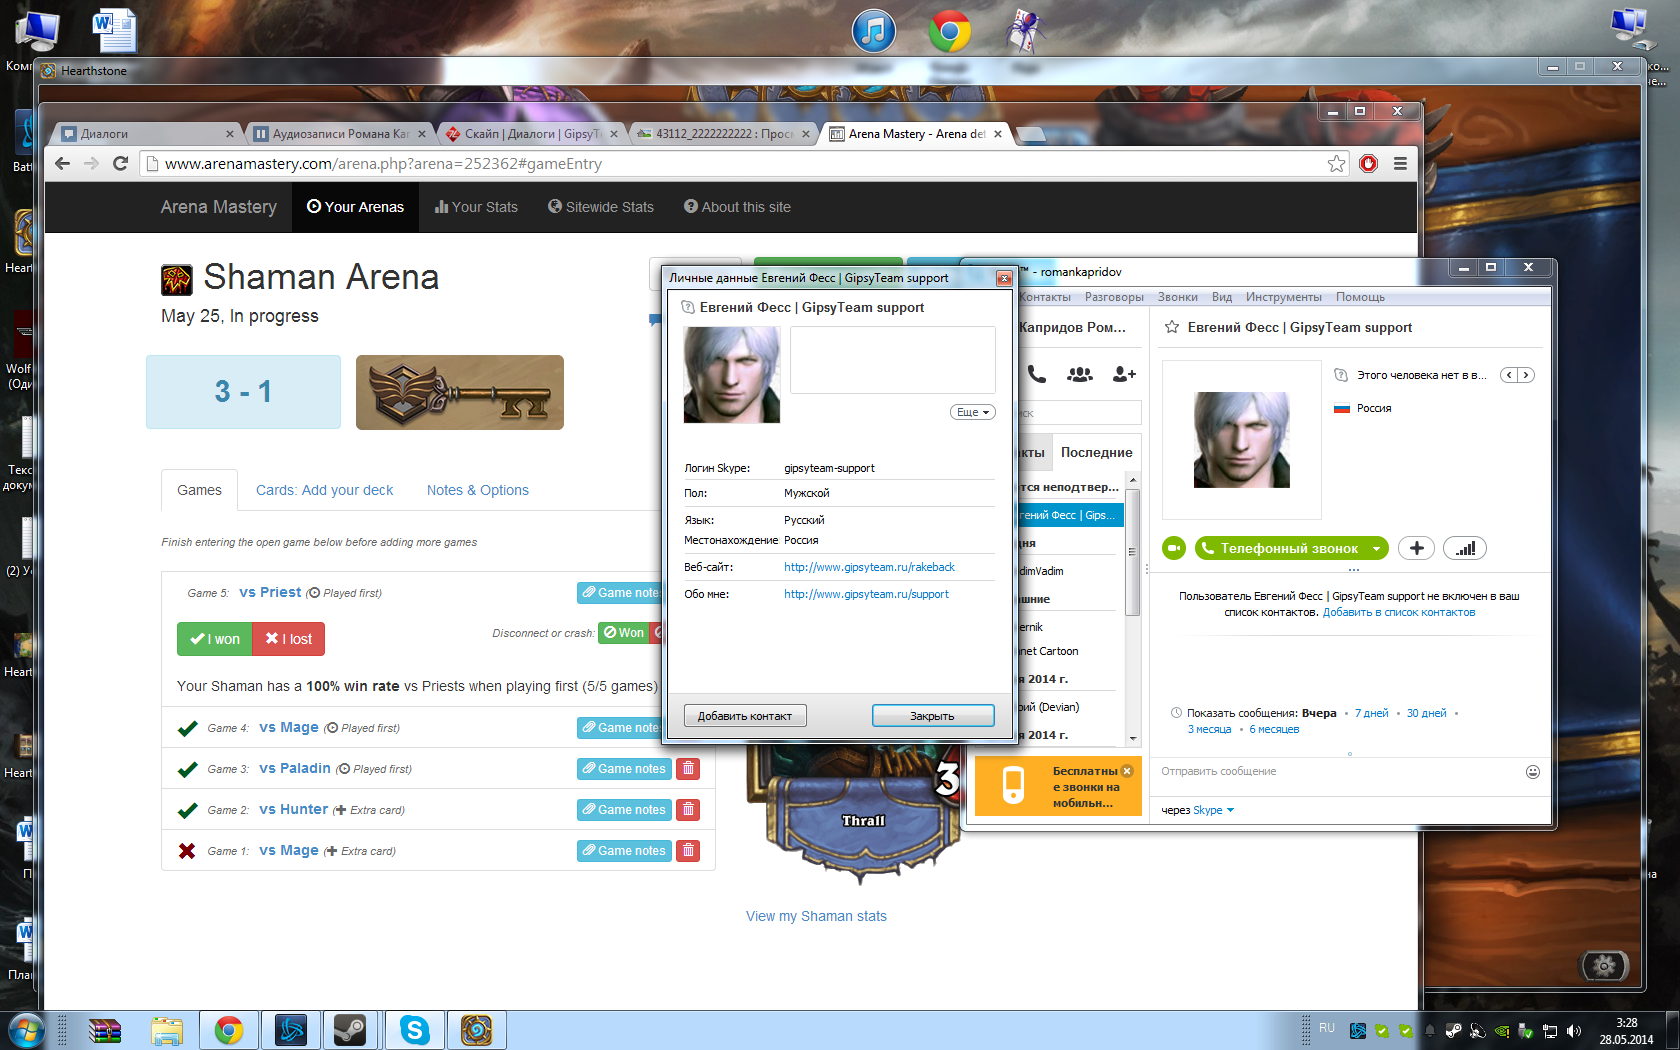The width and height of the screenshot is (1680, 1050).
Task: Close the free mobile calls ad
Action: pyautogui.click(x=1127, y=771)
